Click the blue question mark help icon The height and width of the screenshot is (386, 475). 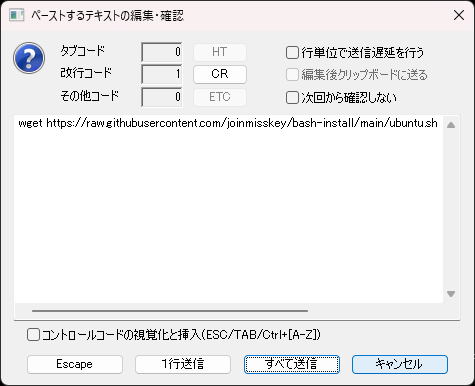(29, 58)
